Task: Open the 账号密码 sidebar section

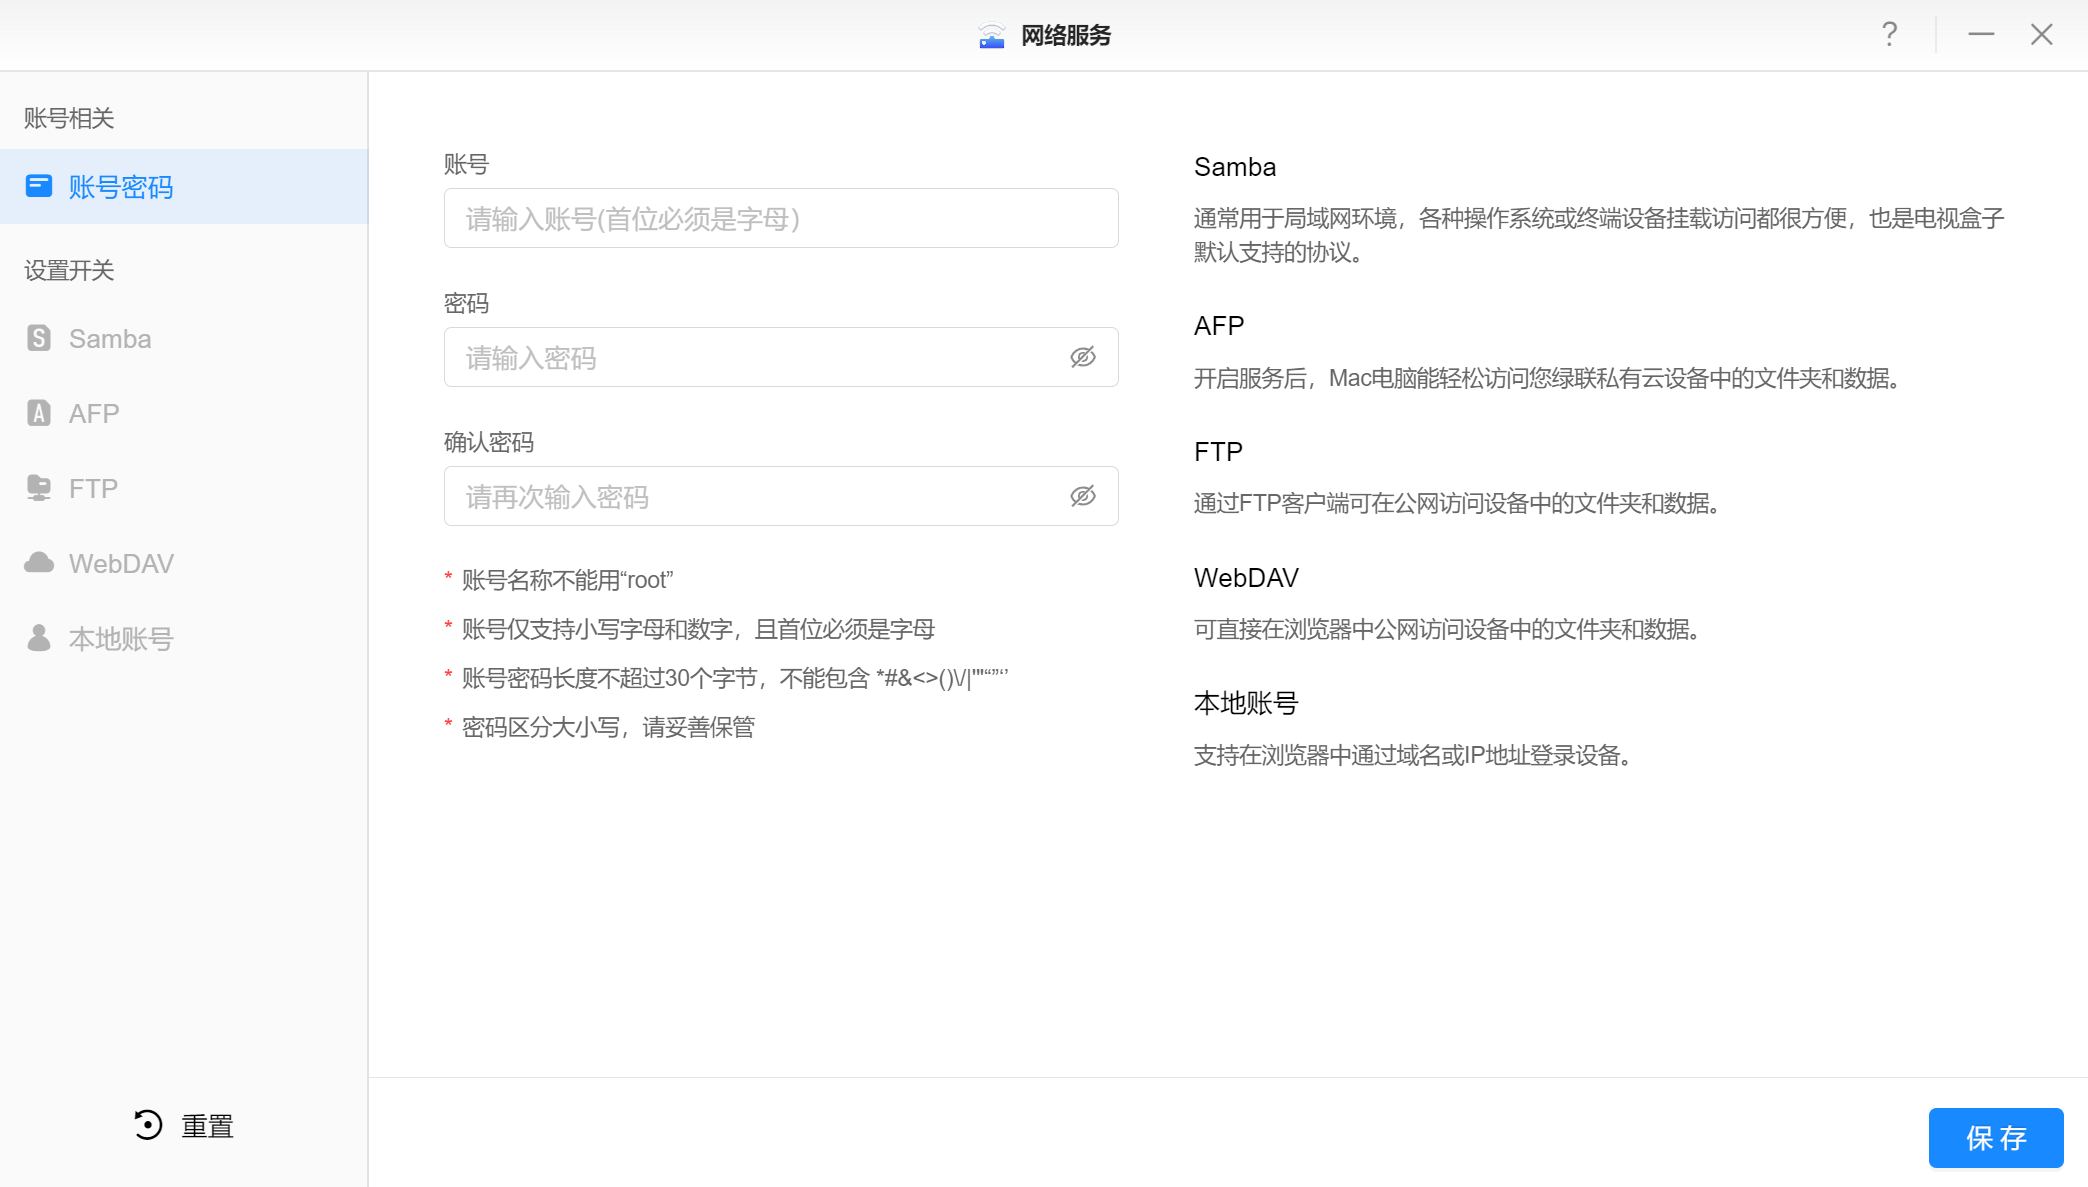Action: point(121,187)
